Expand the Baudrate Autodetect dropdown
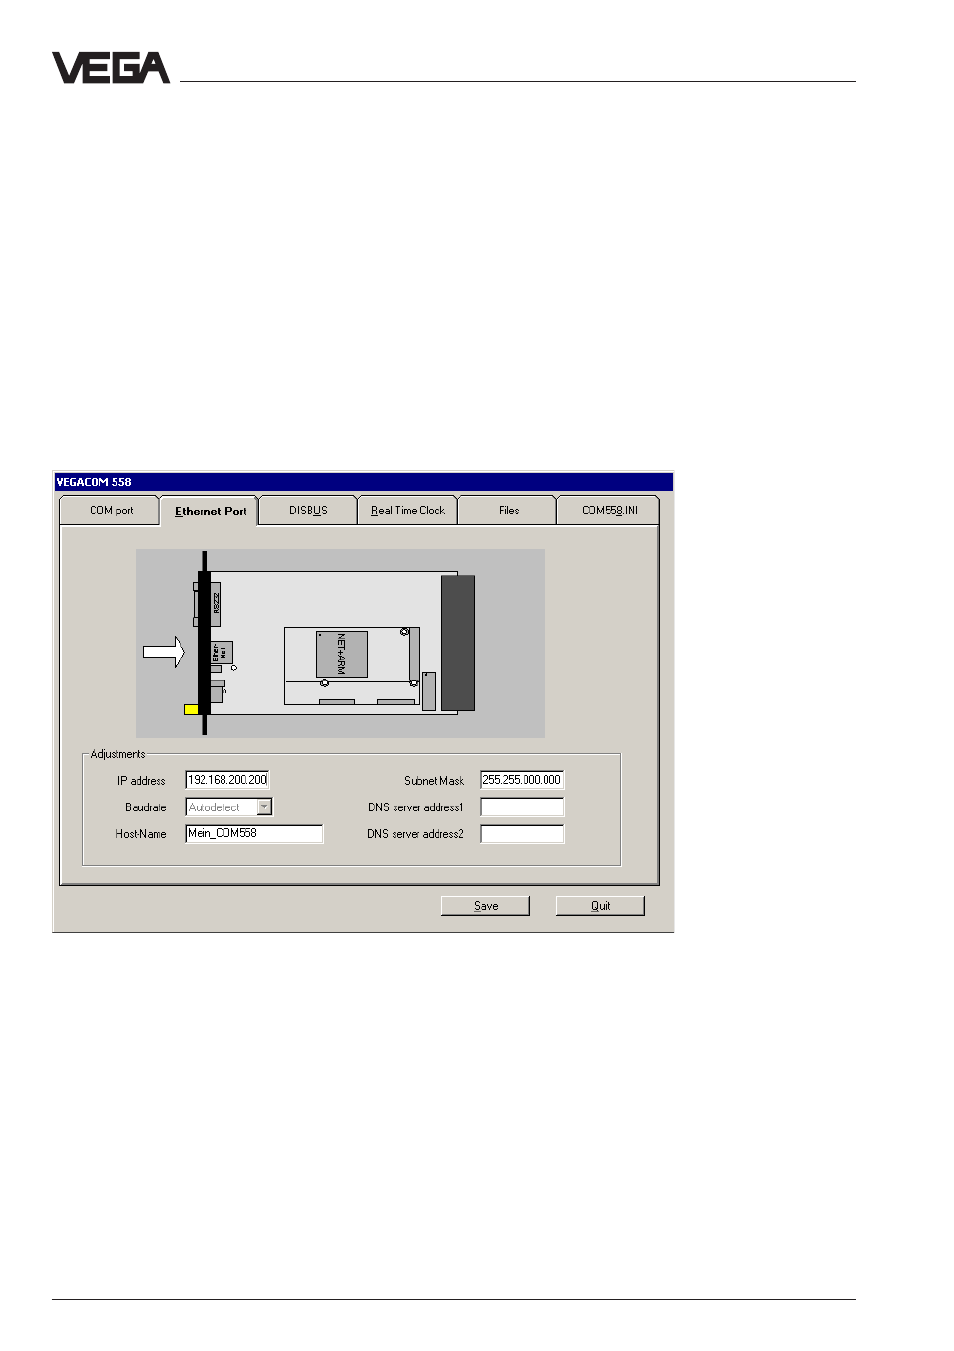Screen dimensions: 954x1351 [x=264, y=807]
